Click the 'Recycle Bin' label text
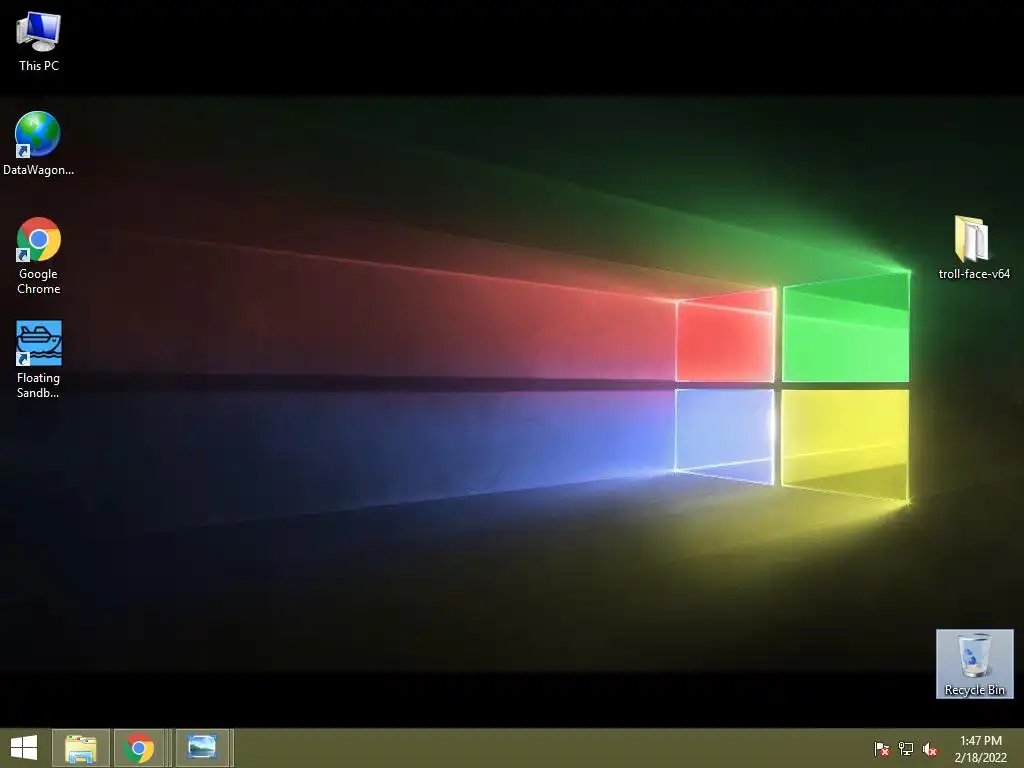This screenshot has width=1024, height=768. pos(974,690)
